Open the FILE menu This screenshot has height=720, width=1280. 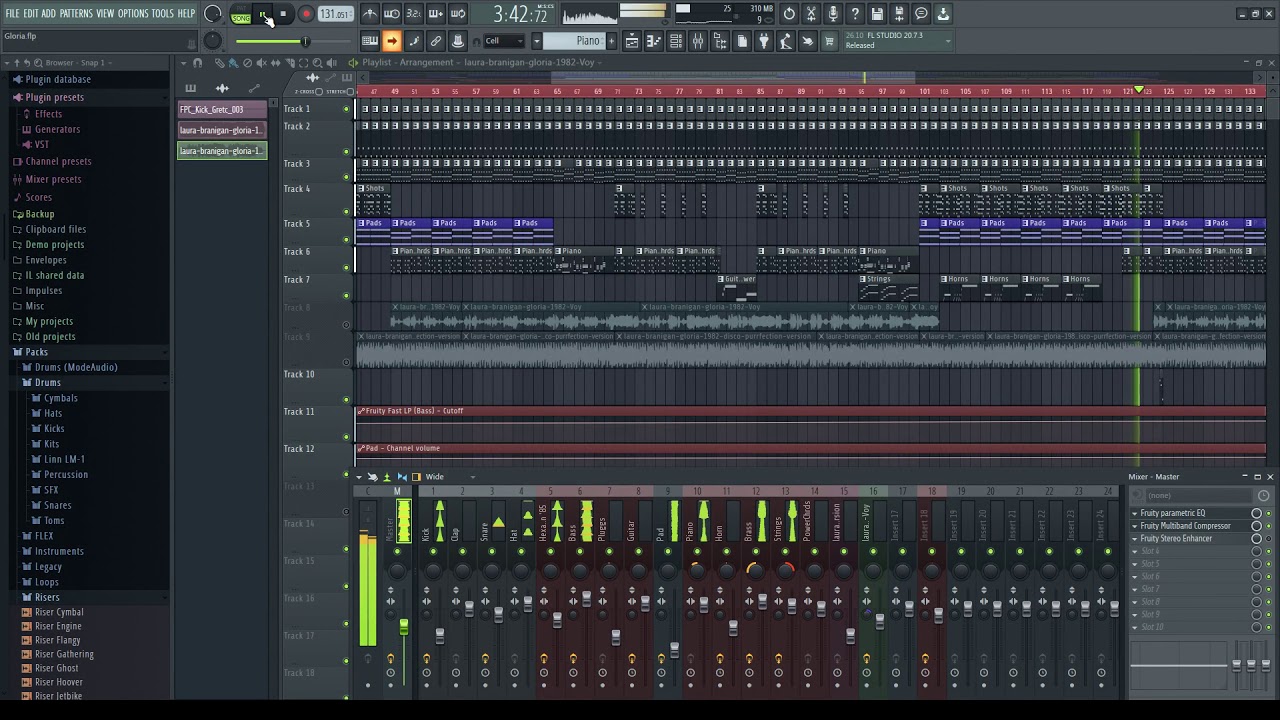click(x=12, y=14)
